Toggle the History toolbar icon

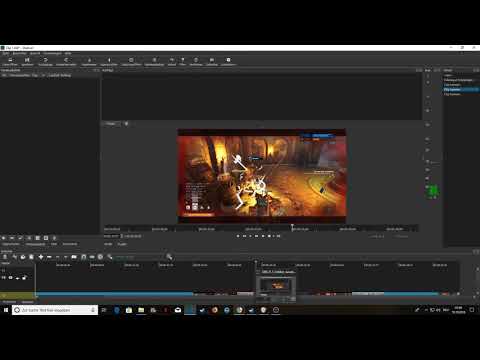pyautogui.click(x=172, y=61)
